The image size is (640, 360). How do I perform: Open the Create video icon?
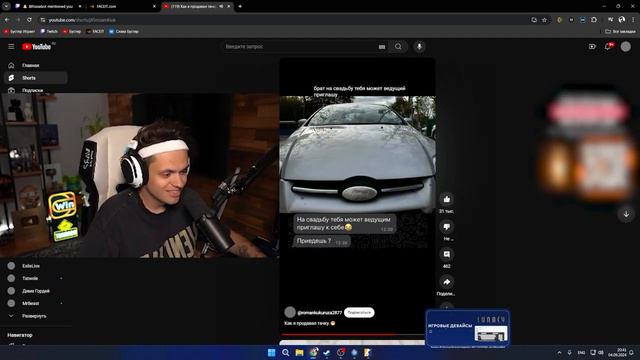click(592, 47)
